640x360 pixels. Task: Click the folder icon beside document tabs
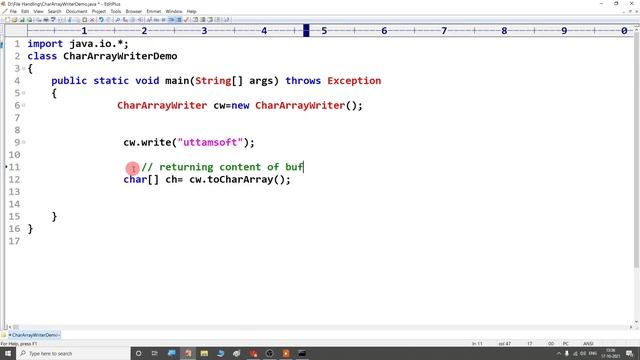4,335
